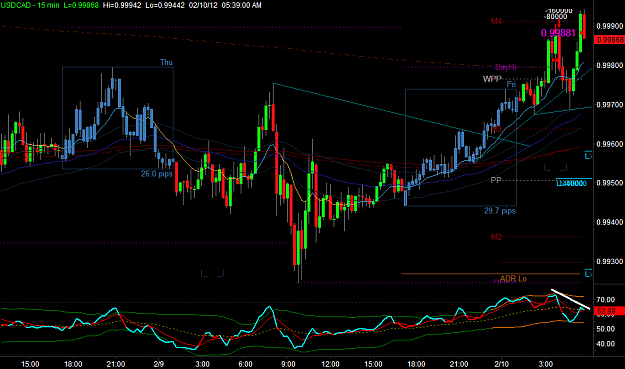Click the M3 pivot level label
This screenshot has width=625, height=369.
496,129
